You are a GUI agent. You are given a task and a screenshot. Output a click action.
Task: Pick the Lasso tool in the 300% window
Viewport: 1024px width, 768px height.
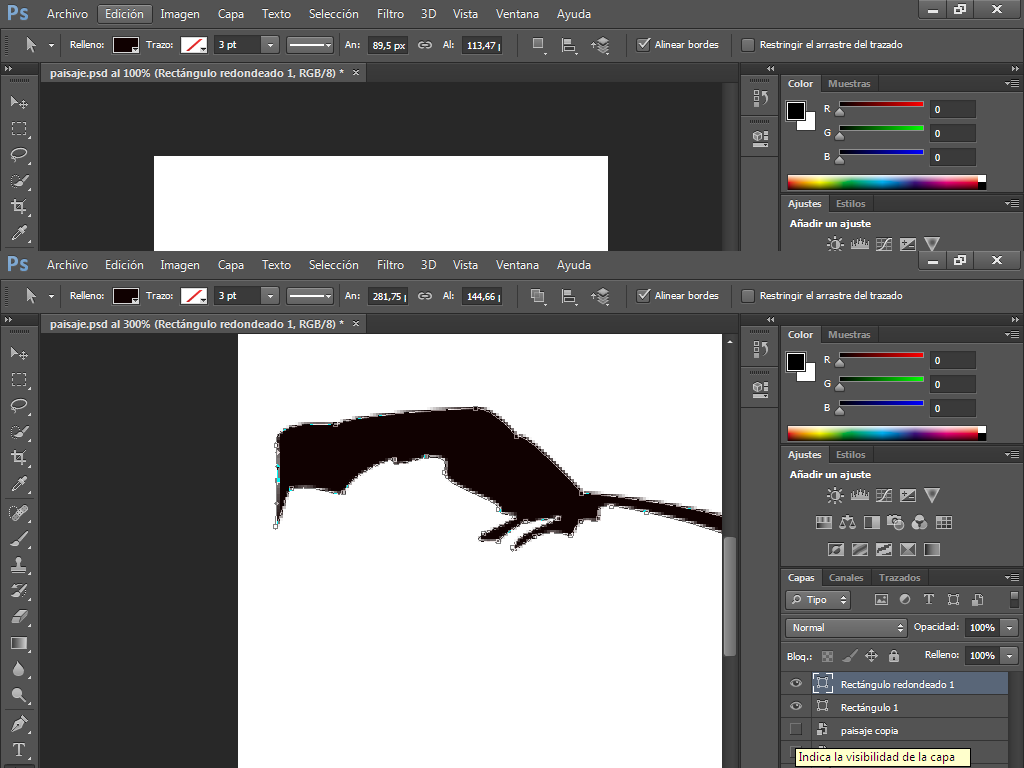(19, 406)
